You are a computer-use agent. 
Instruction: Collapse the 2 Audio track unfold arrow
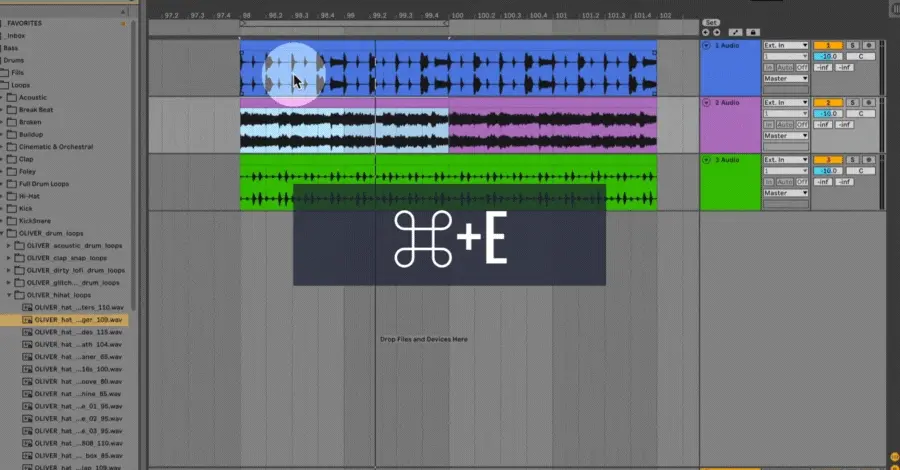(707, 103)
